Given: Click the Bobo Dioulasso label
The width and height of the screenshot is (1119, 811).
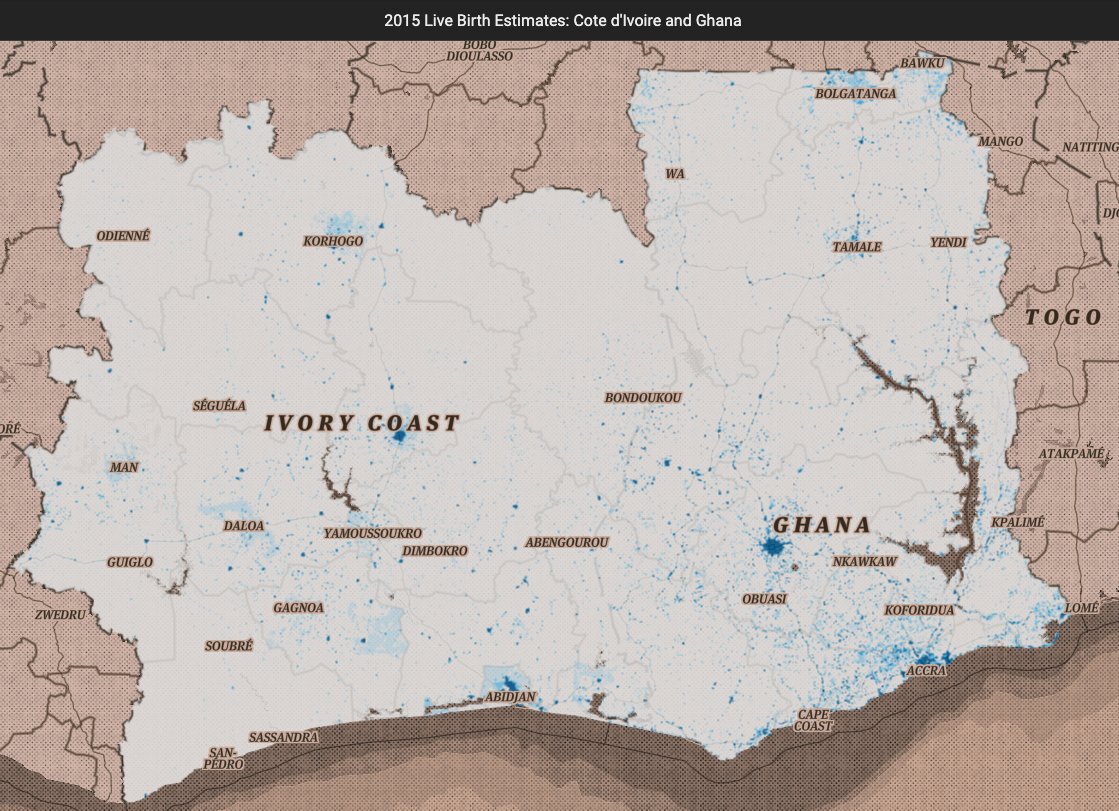Looking at the screenshot, I should pos(480,51).
